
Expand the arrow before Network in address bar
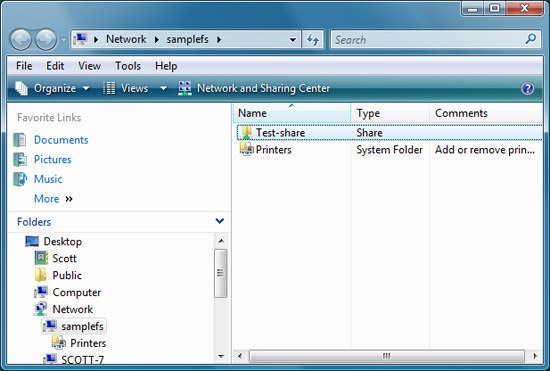pos(96,39)
